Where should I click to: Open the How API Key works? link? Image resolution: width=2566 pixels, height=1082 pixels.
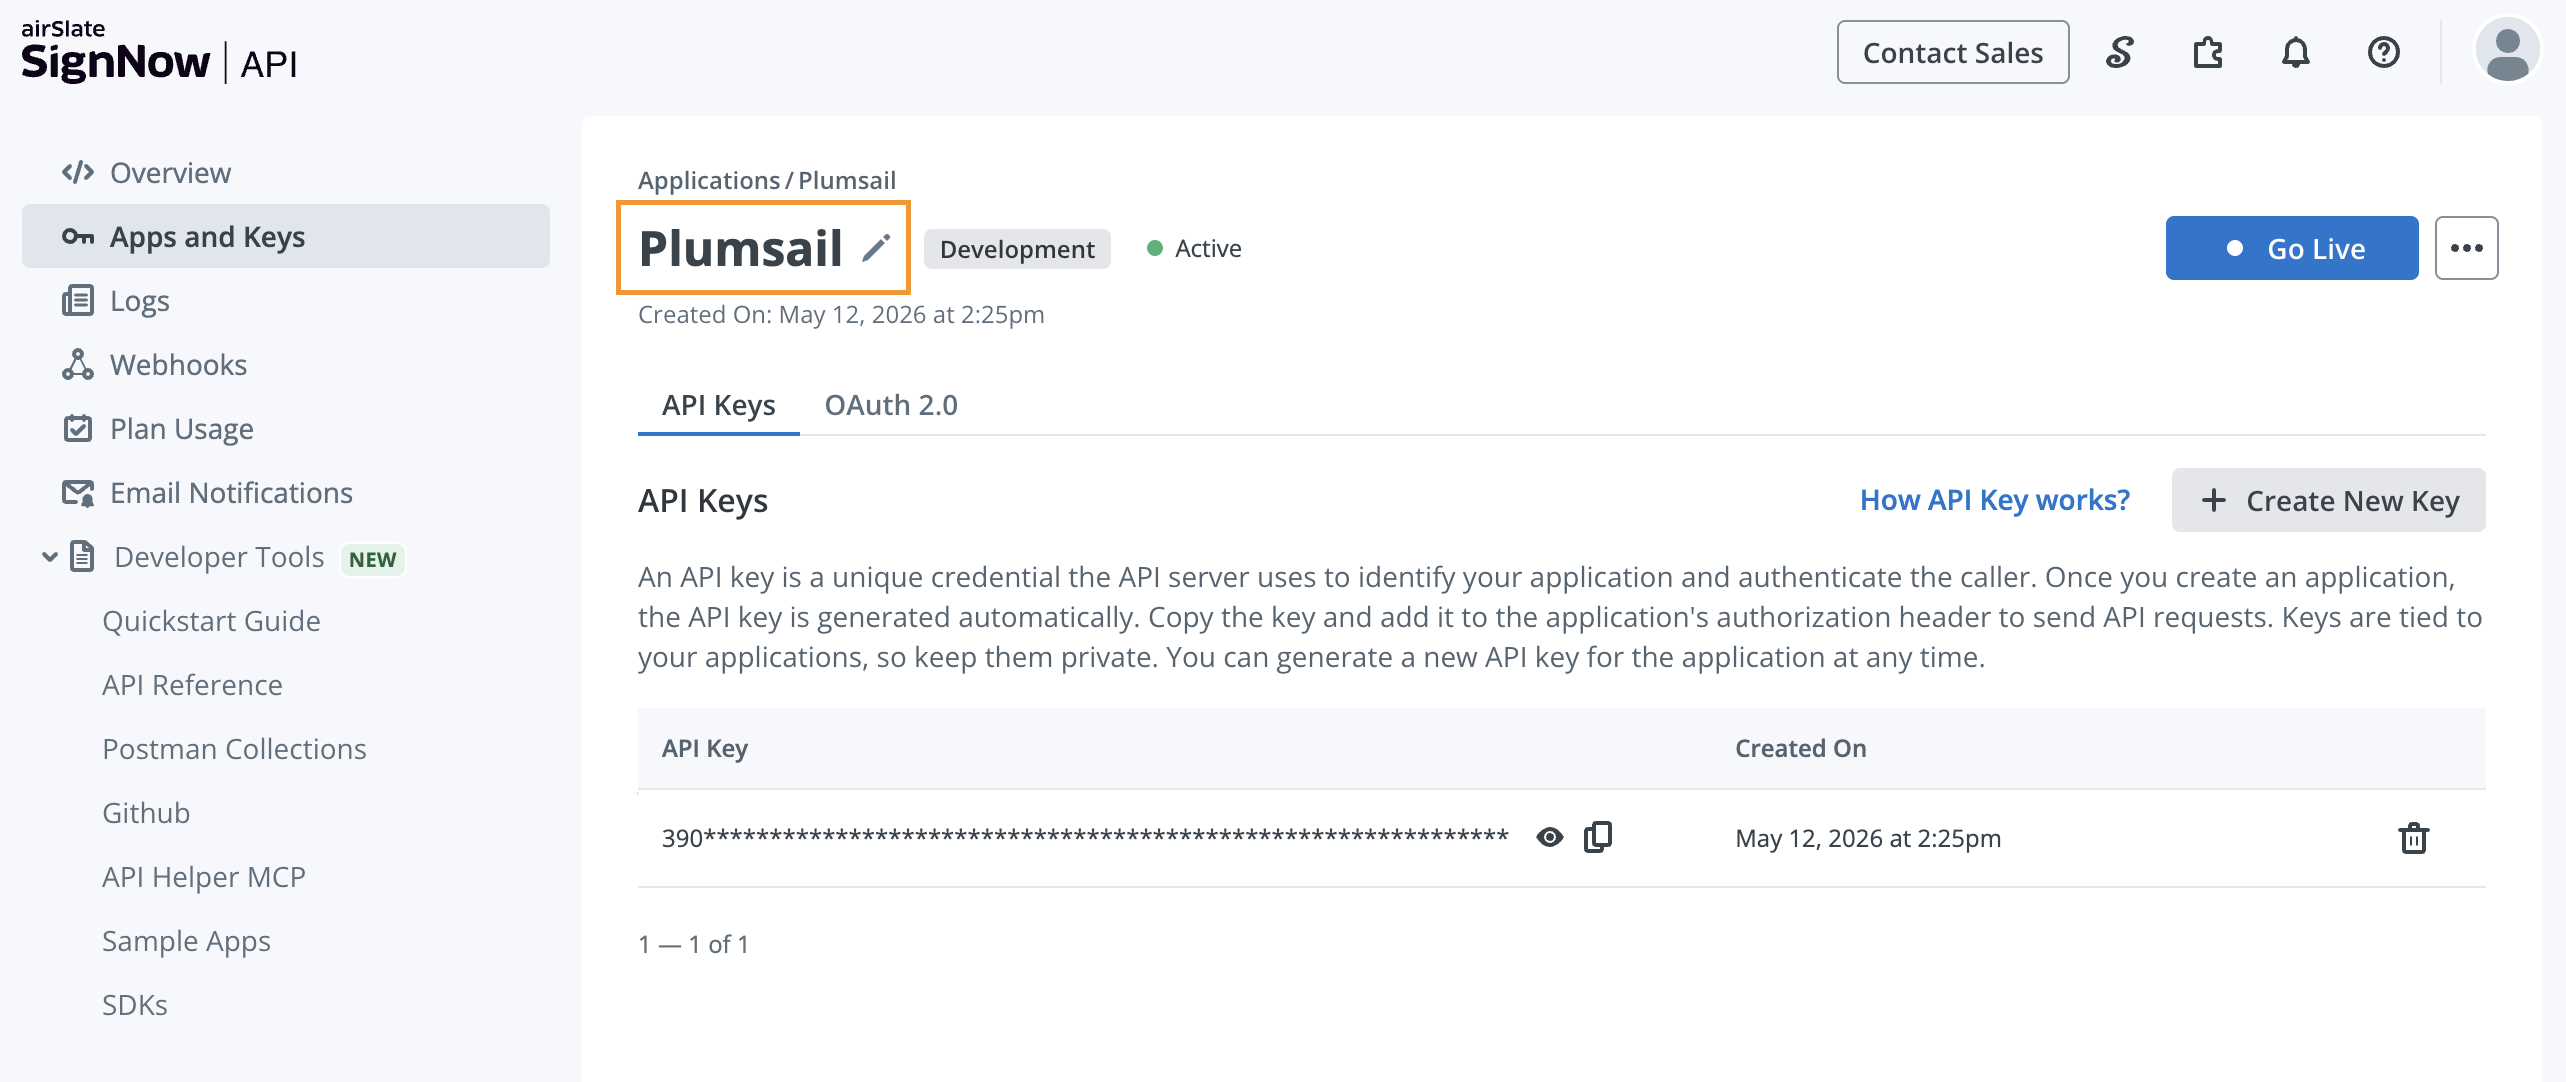click(x=1994, y=500)
